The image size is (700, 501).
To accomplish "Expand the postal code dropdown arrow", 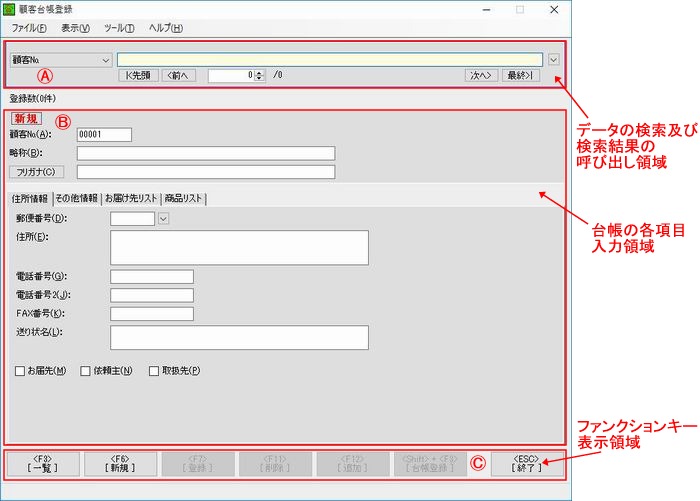I will [163, 219].
